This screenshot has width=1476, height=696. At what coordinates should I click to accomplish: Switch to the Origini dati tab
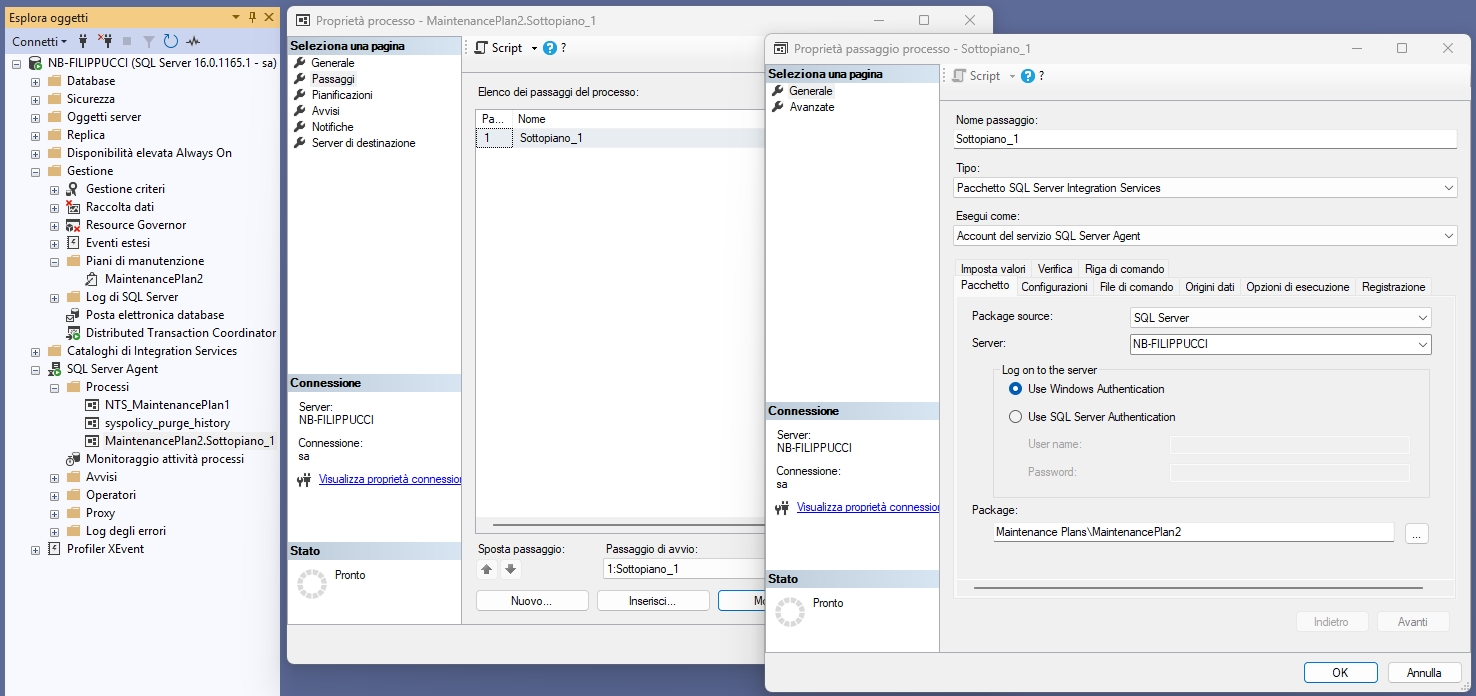[1210, 287]
